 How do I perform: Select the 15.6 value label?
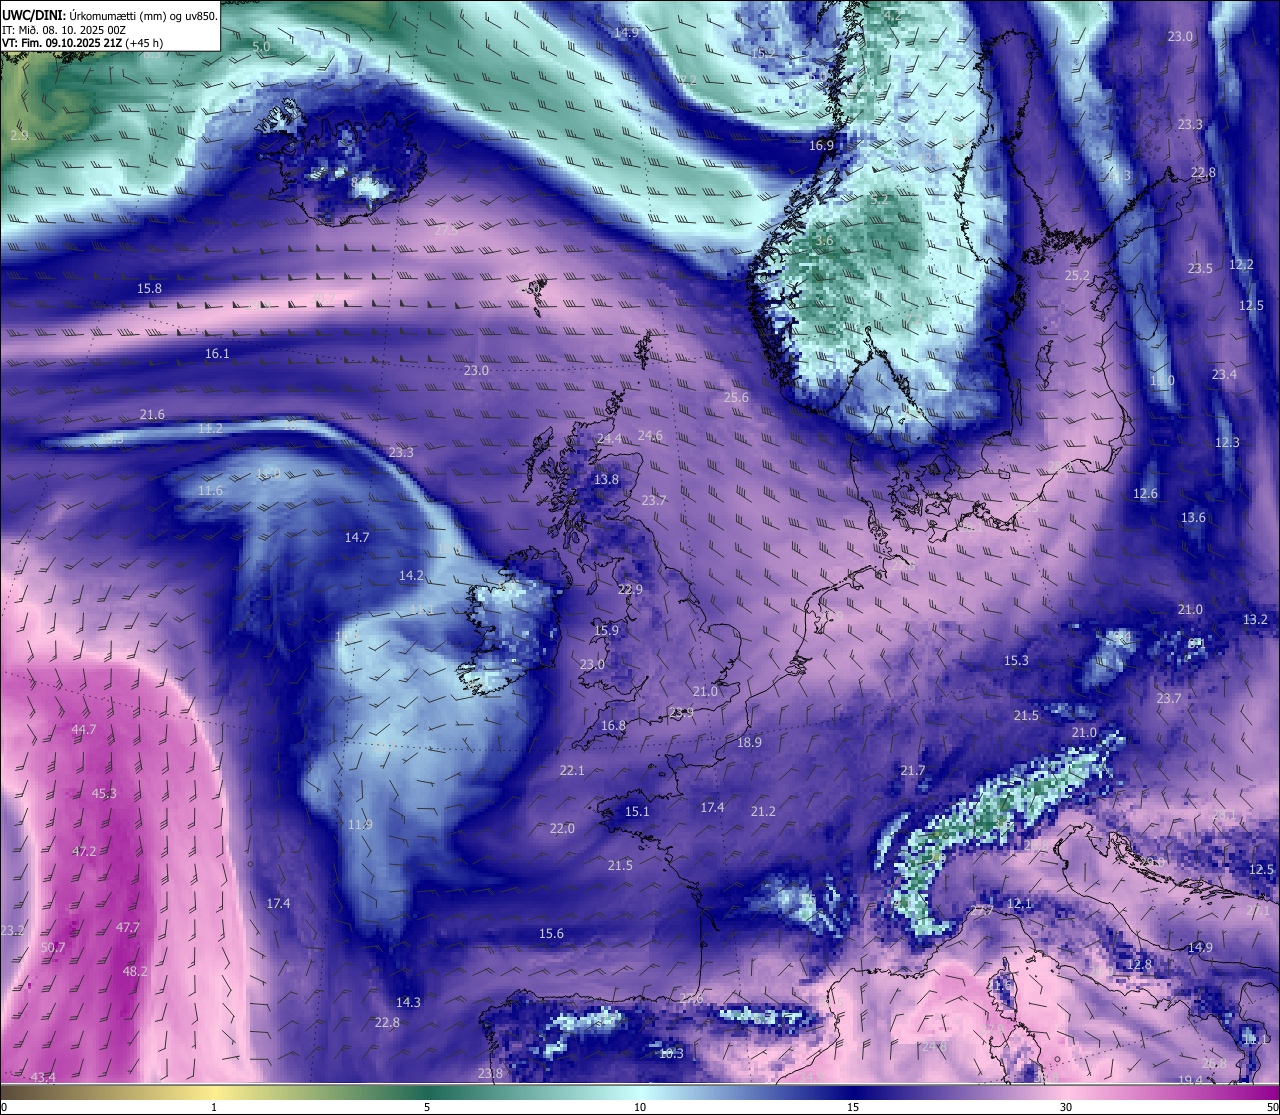tap(551, 933)
